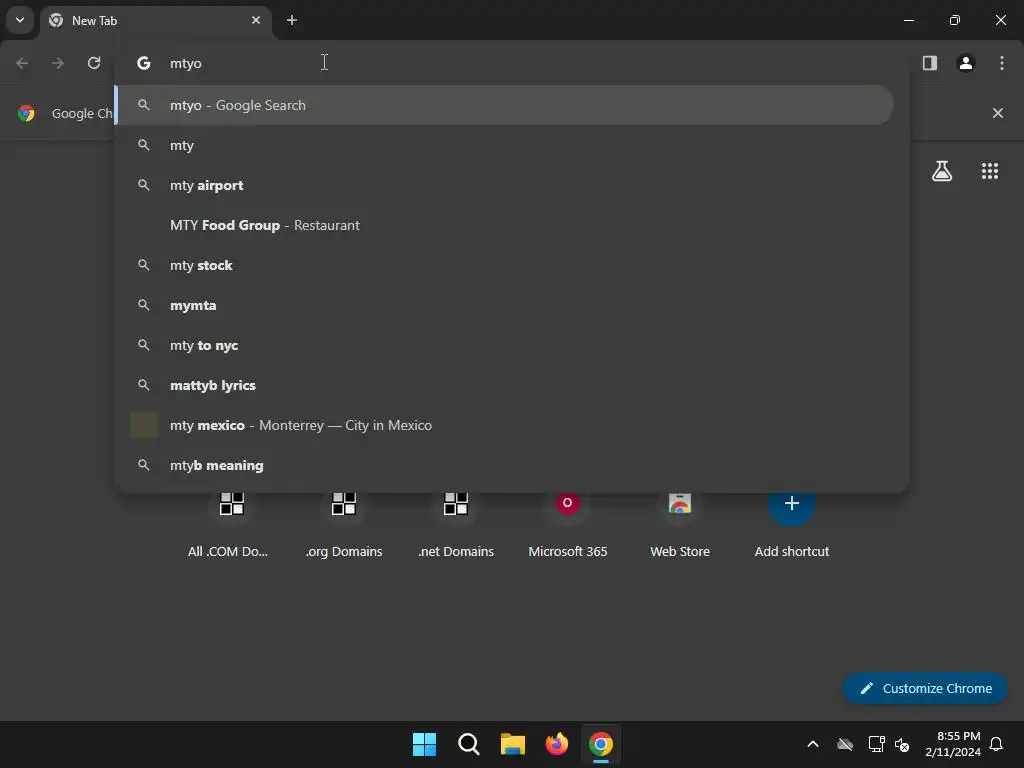Click thumbnail beside 'mty mexico'
The width and height of the screenshot is (1024, 768).
(x=144, y=425)
